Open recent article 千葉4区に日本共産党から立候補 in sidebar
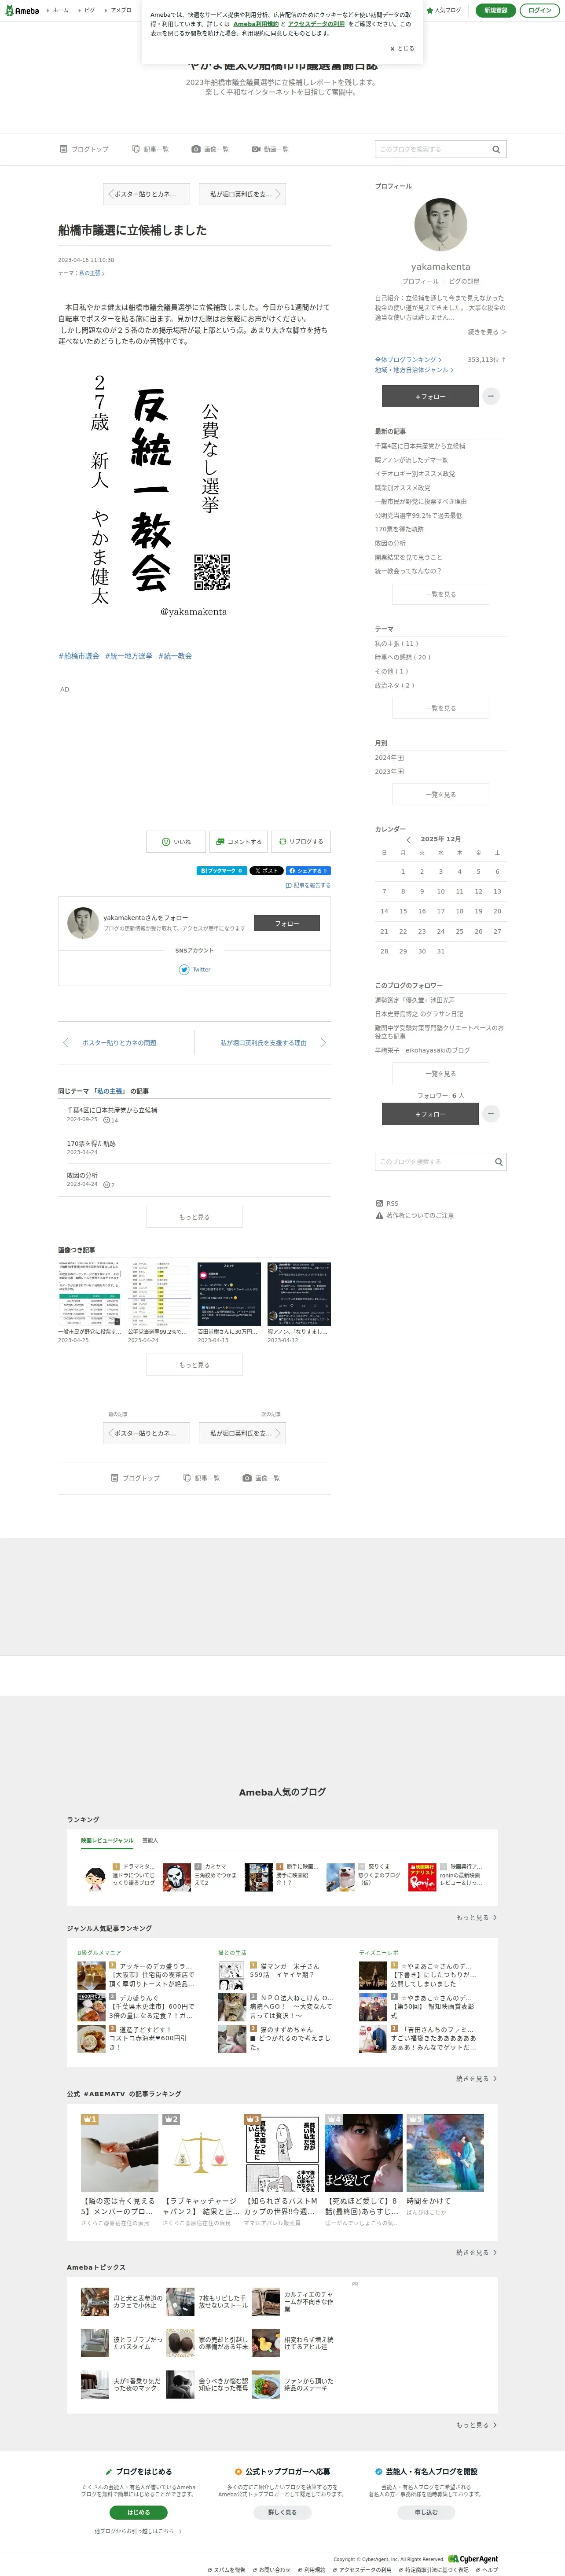 point(420,446)
